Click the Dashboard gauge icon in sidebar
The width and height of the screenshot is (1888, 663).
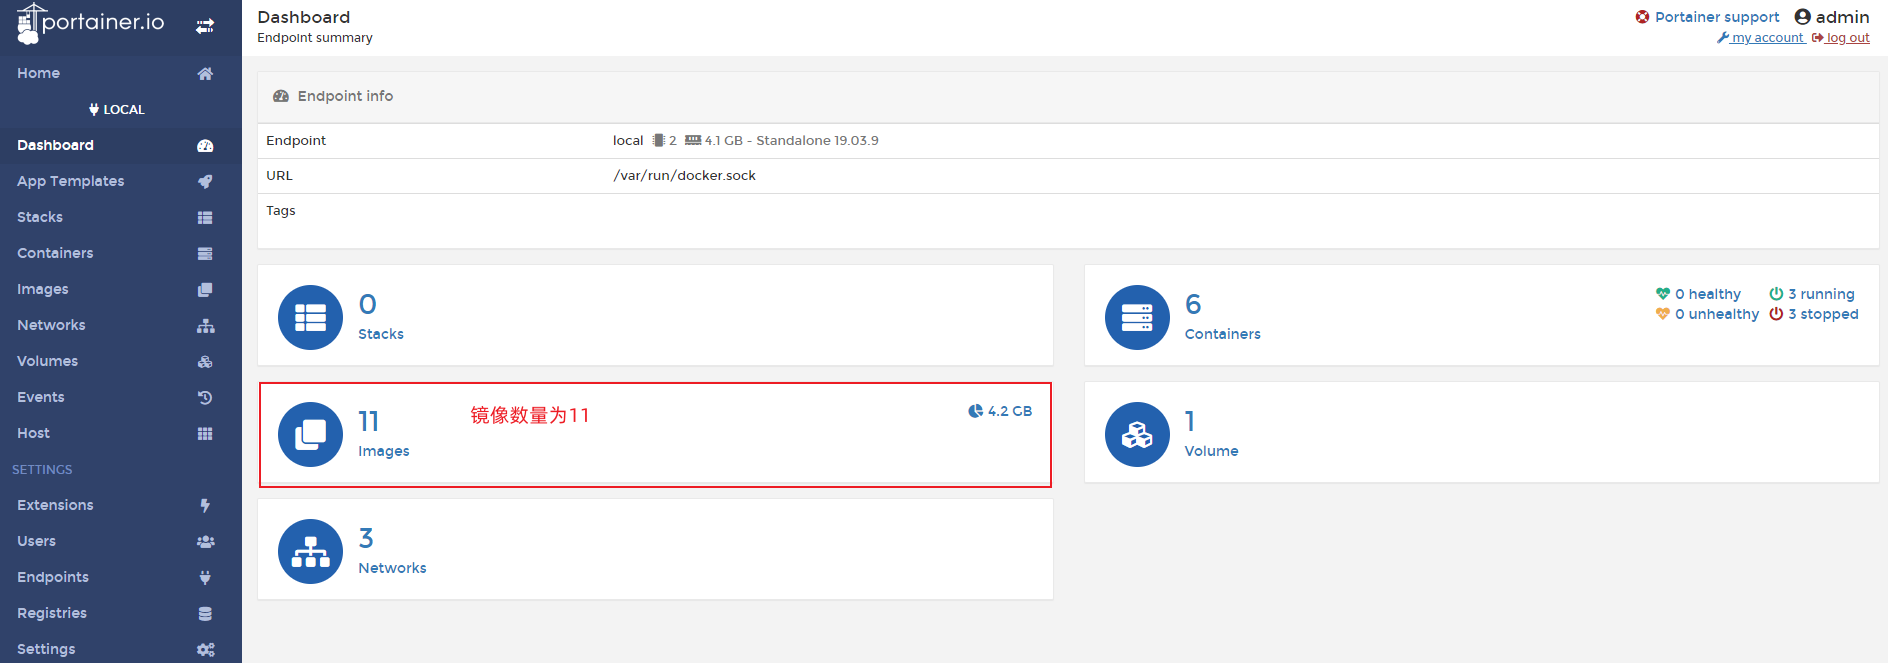pyautogui.click(x=205, y=145)
